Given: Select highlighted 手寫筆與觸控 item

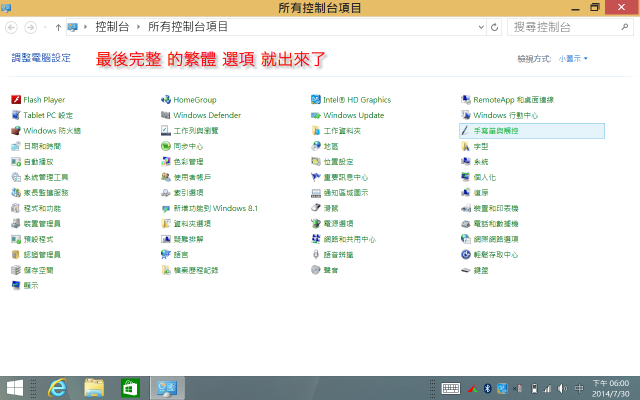Looking at the screenshot, I should (532, 131).
